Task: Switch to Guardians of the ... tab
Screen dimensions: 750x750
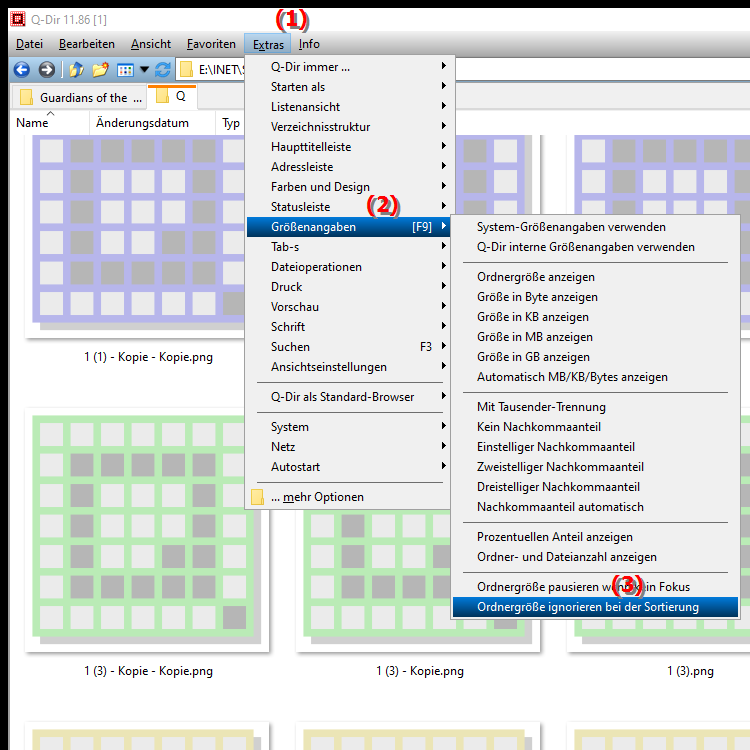Action: (81, 98)
